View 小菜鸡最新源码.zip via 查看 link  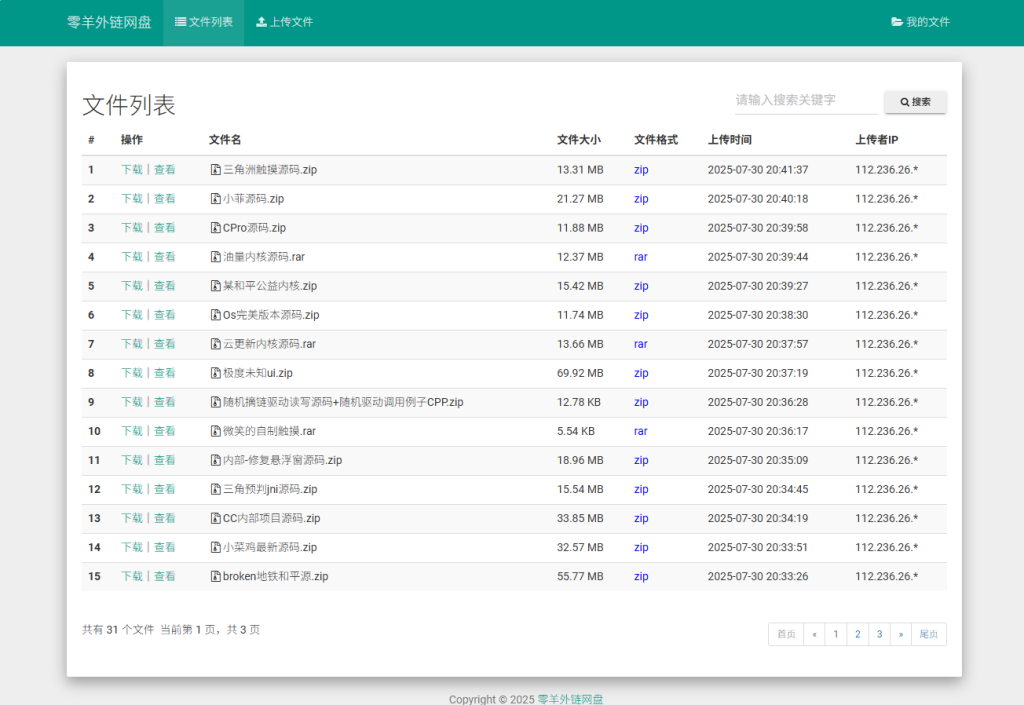165,547
